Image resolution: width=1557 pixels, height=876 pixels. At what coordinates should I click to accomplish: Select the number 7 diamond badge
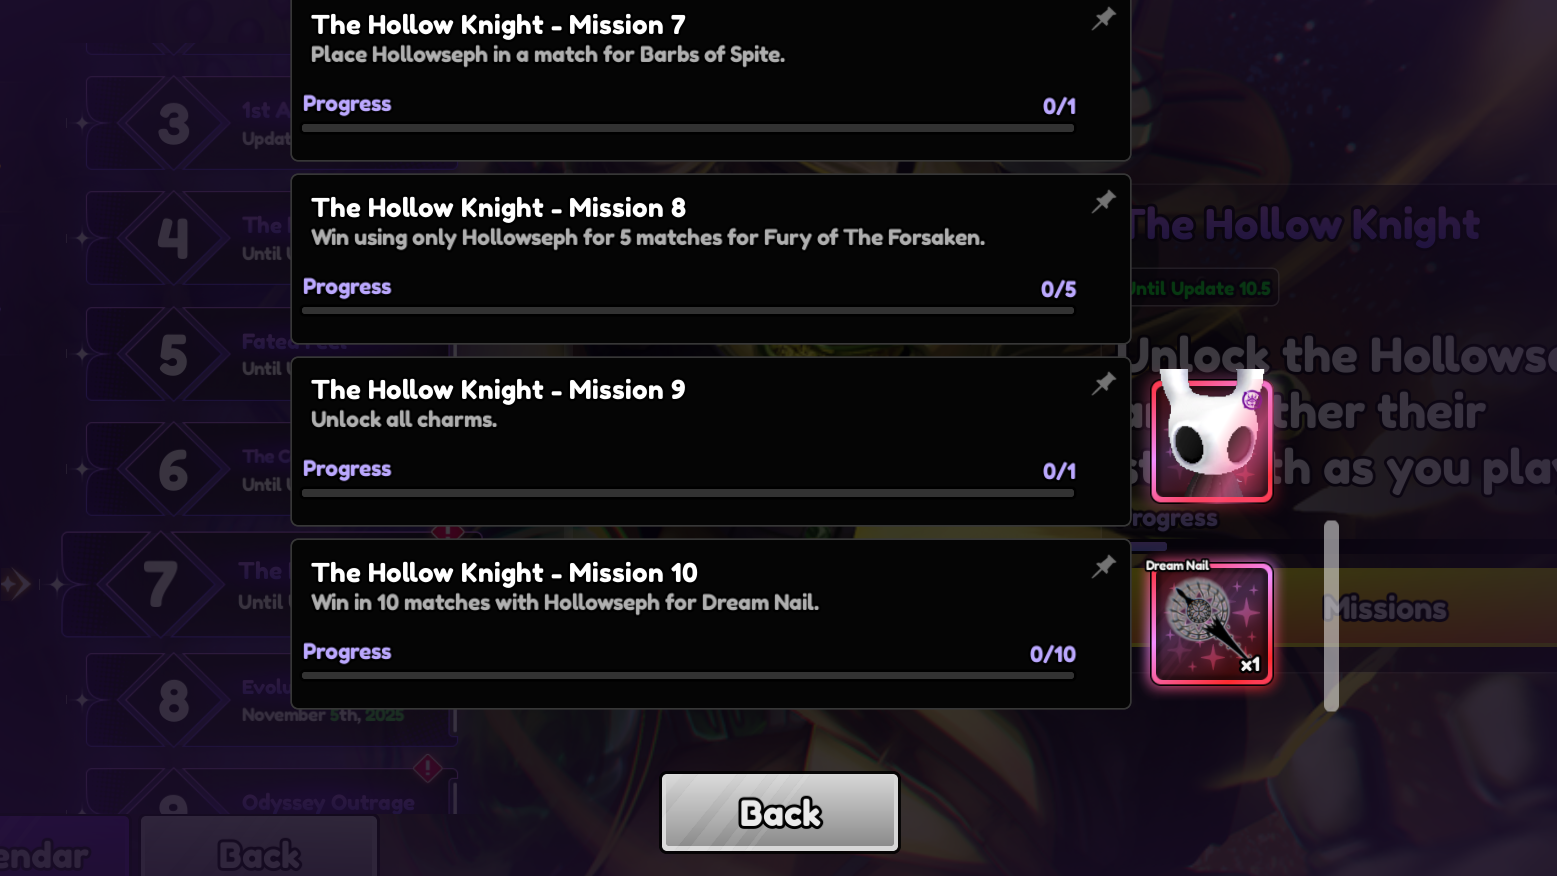[x=160, y=585]
